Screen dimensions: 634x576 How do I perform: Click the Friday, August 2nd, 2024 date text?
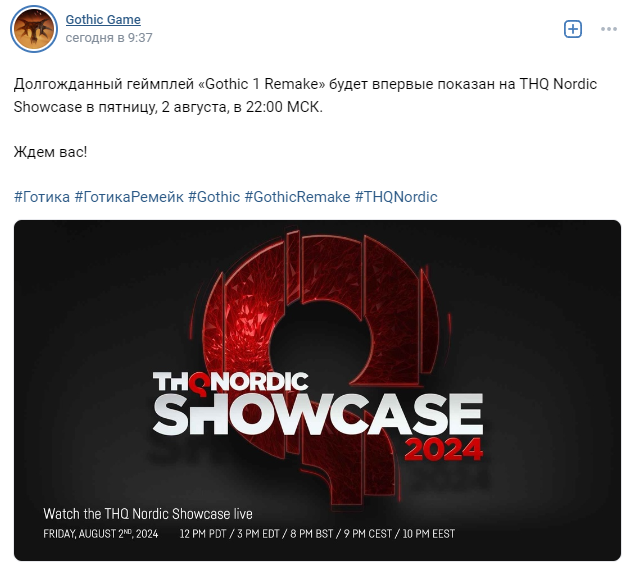101,534
